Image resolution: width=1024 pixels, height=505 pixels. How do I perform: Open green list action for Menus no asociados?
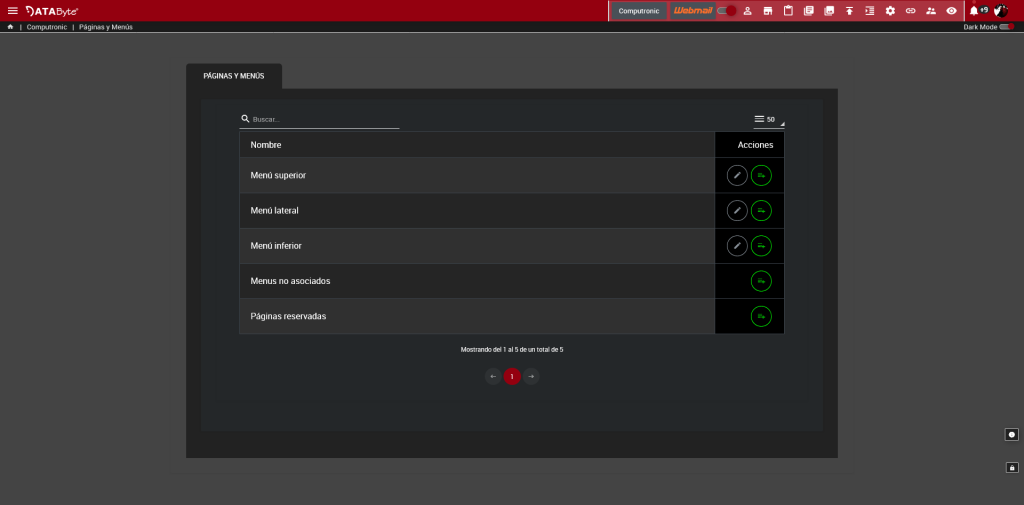[761, 281]
